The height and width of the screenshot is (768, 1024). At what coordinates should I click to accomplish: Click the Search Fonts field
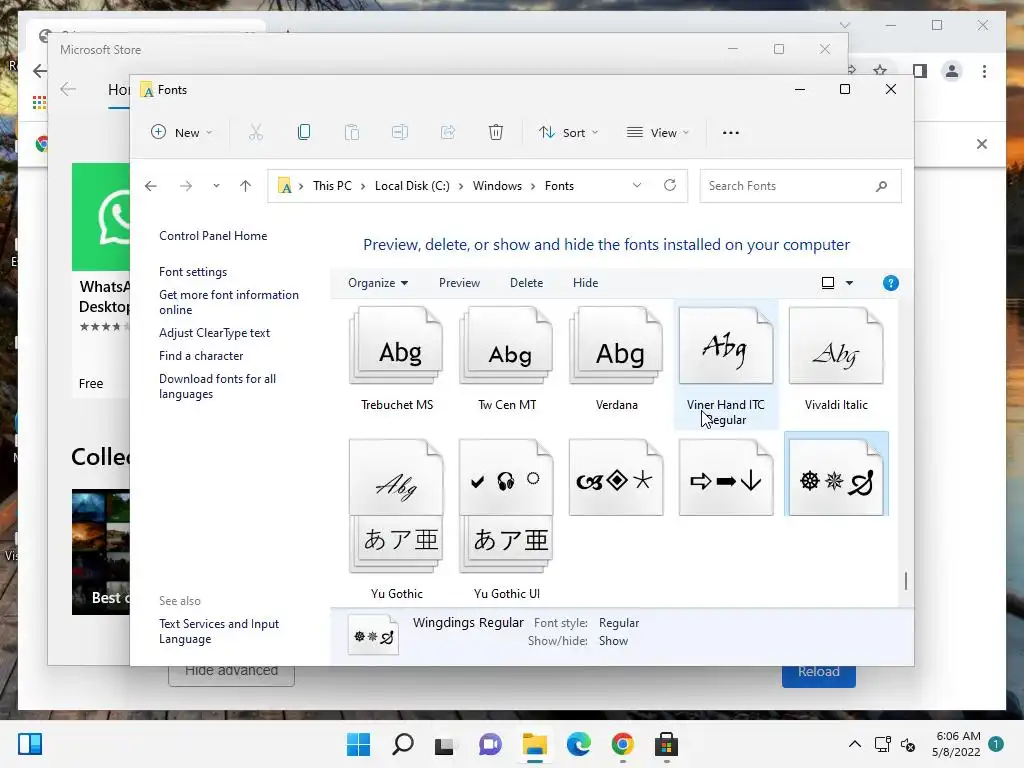click(x=800, y=186)
